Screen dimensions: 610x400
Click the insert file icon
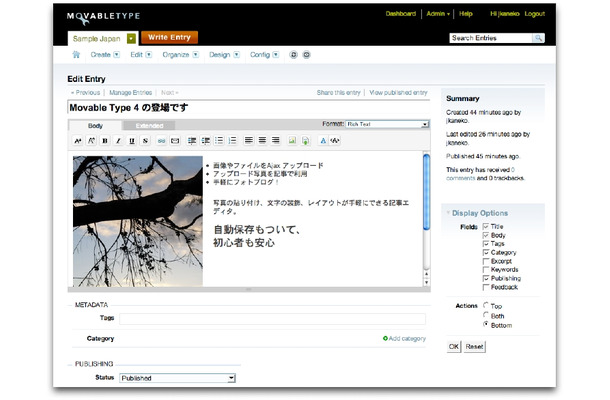tap(305, 140)
